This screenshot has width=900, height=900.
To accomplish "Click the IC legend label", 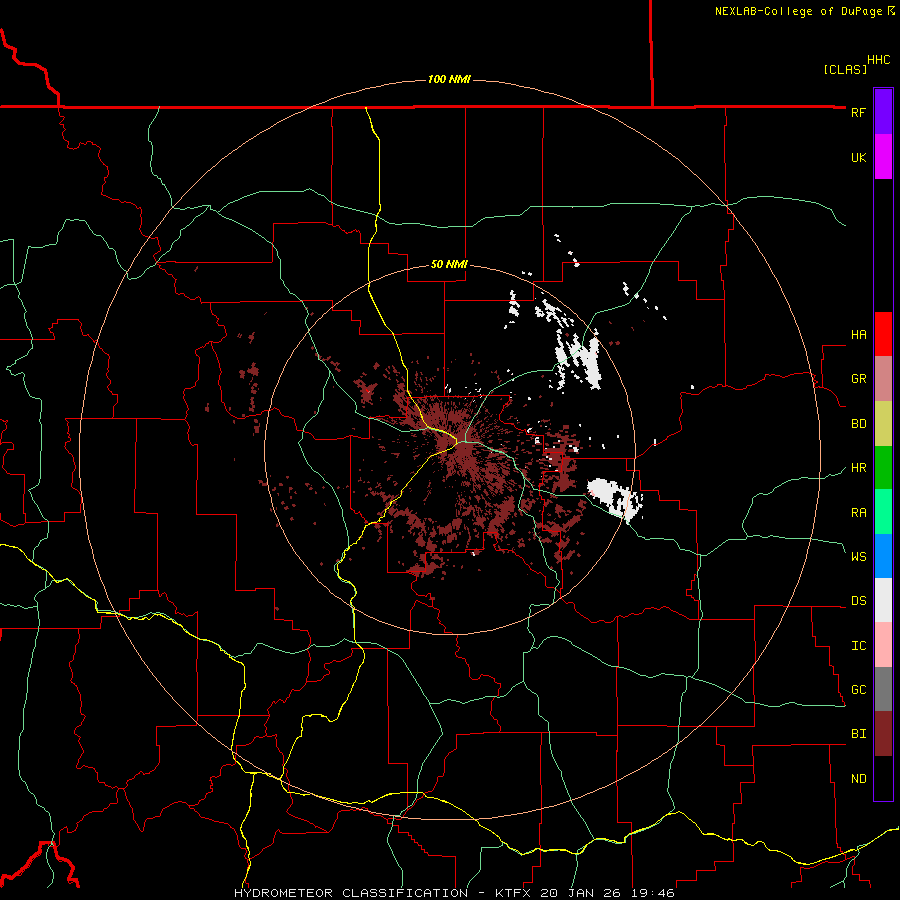I will (x=858, y=646).
